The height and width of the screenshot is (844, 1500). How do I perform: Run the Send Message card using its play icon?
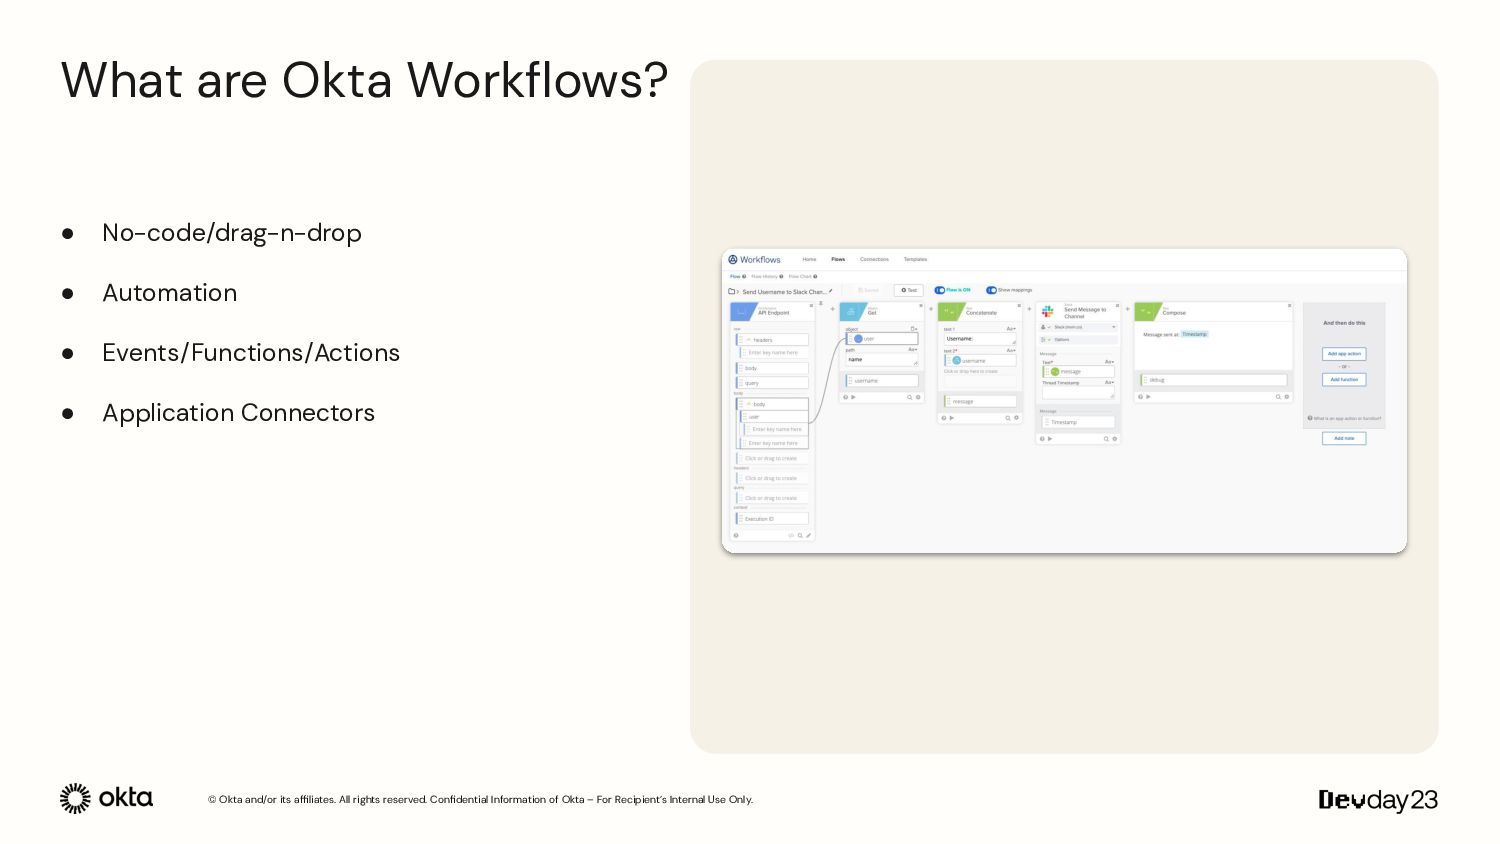point(1050,439)
